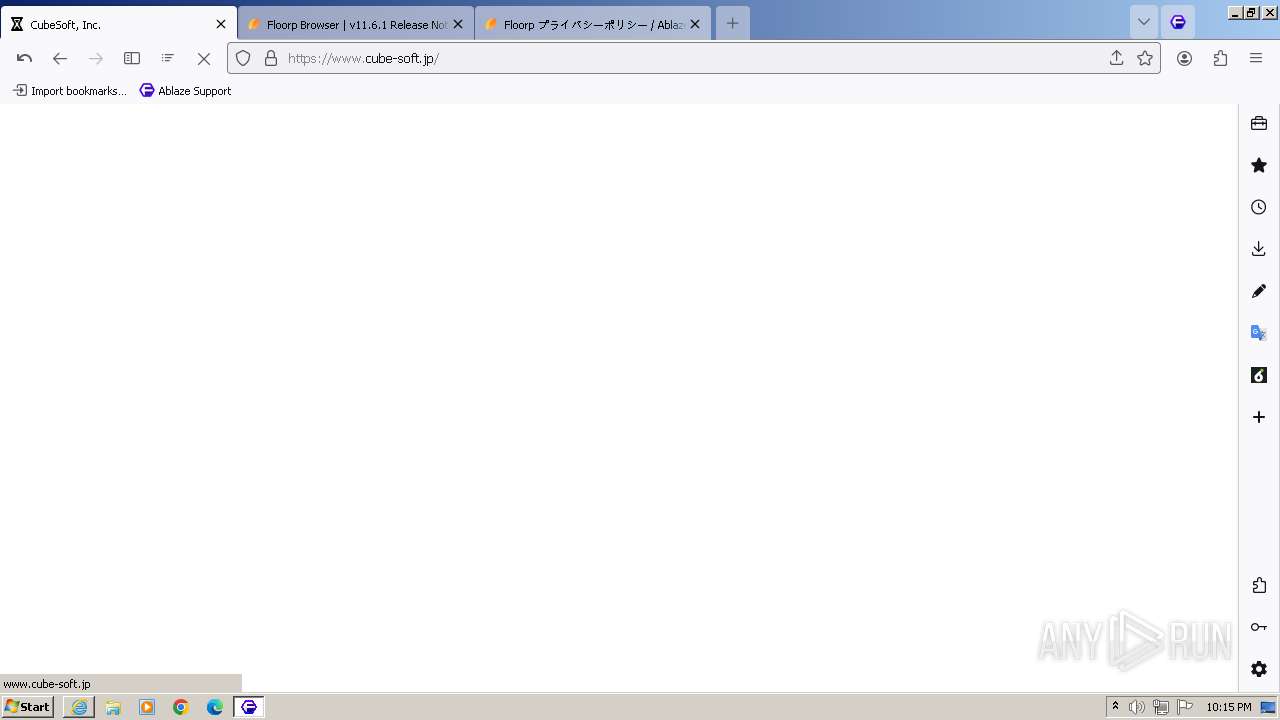Open tracking protection shield icon
Viewport: 1280px width, 720px height.
(x=243, y=58)
